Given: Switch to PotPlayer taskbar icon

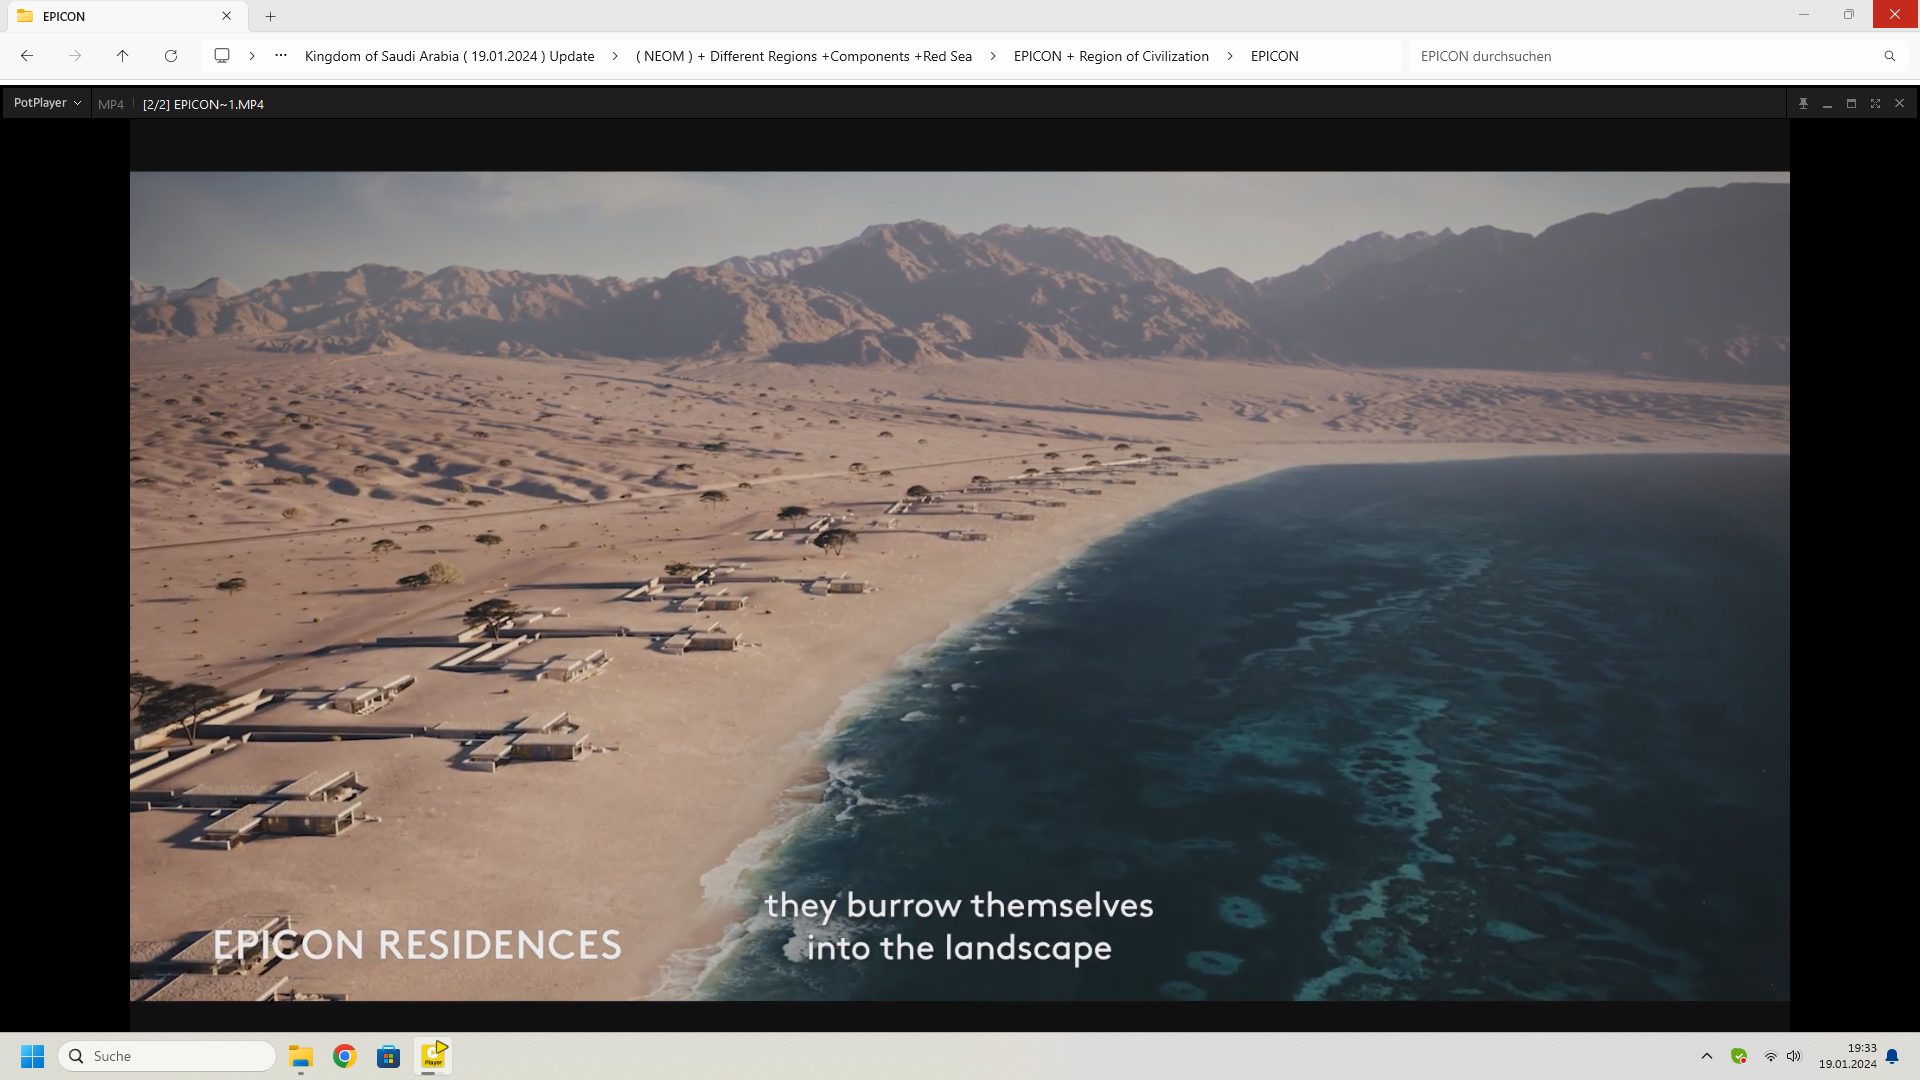Looking at the screenshot, I should [x=433, y=1056].
